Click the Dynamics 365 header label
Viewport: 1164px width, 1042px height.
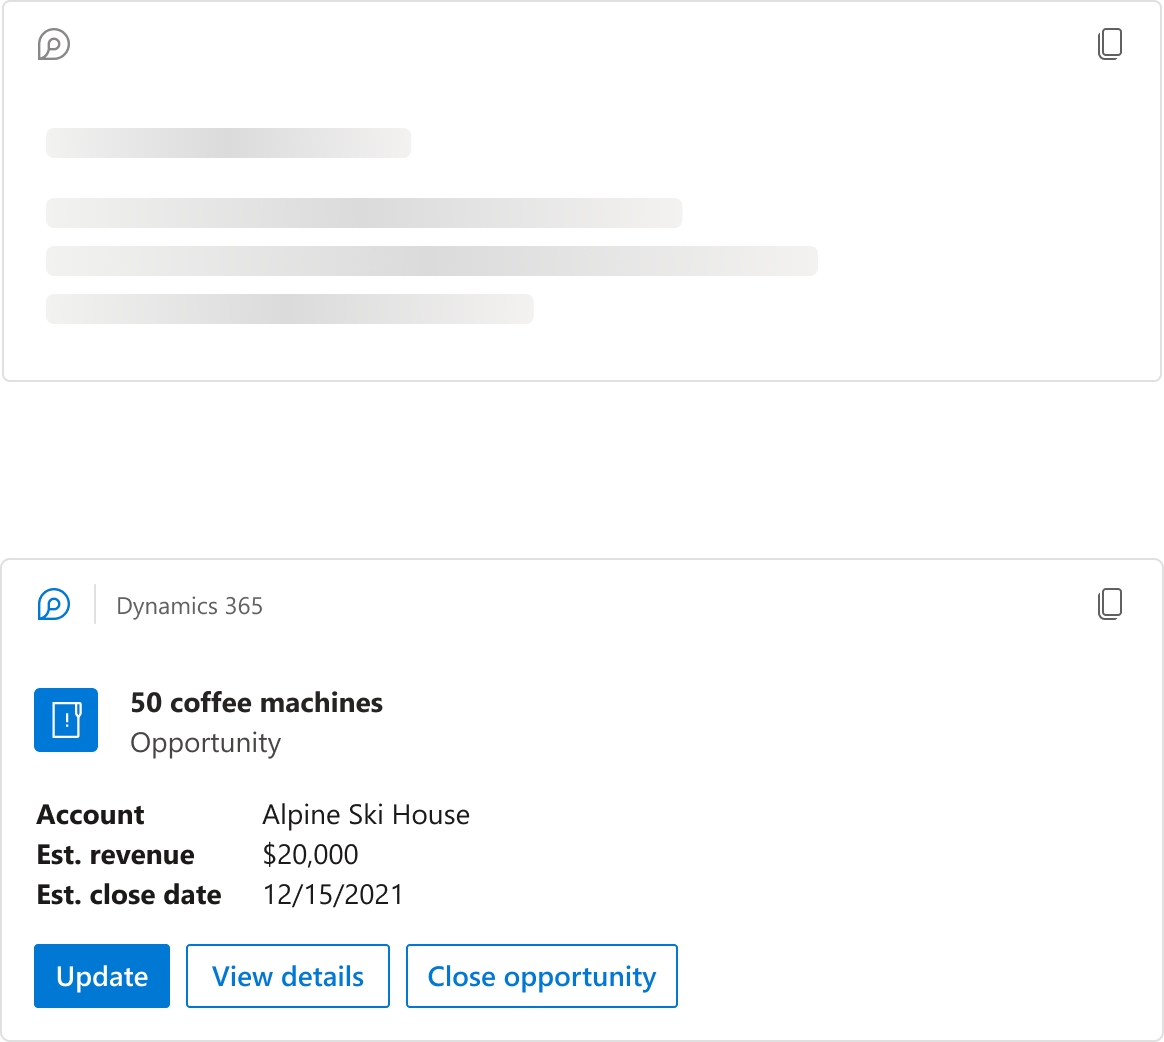pyautogui.click(x=190, y=606)
